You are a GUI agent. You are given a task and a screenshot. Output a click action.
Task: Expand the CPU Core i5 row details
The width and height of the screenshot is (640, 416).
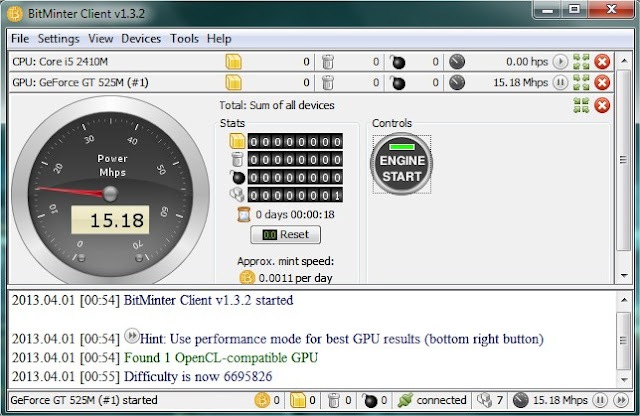581,62
